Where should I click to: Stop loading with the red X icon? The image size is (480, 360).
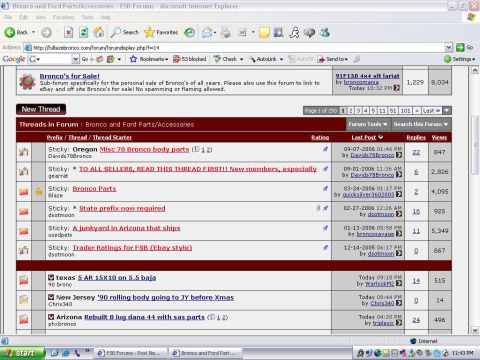68,32
